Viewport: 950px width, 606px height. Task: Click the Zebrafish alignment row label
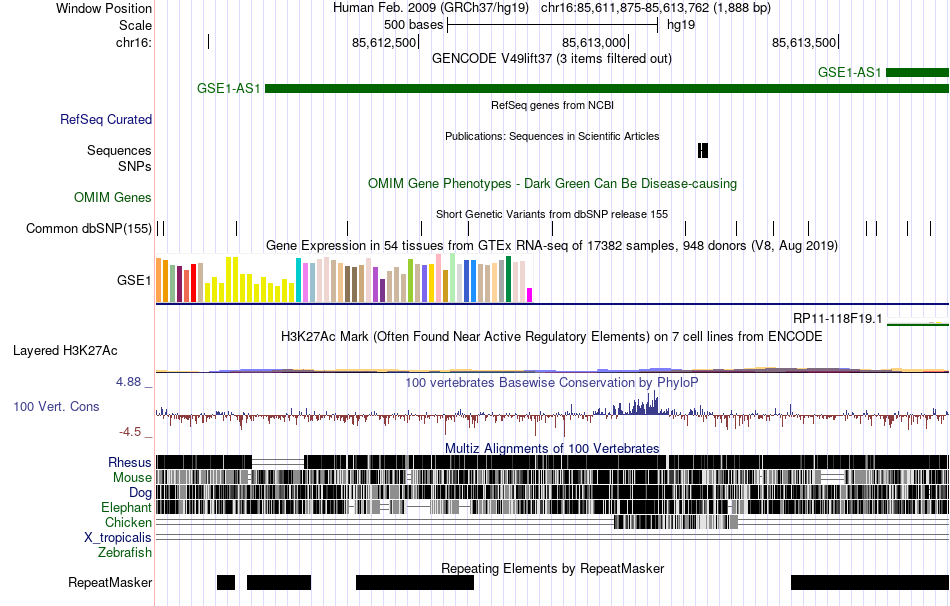click(x=125, y=553)
